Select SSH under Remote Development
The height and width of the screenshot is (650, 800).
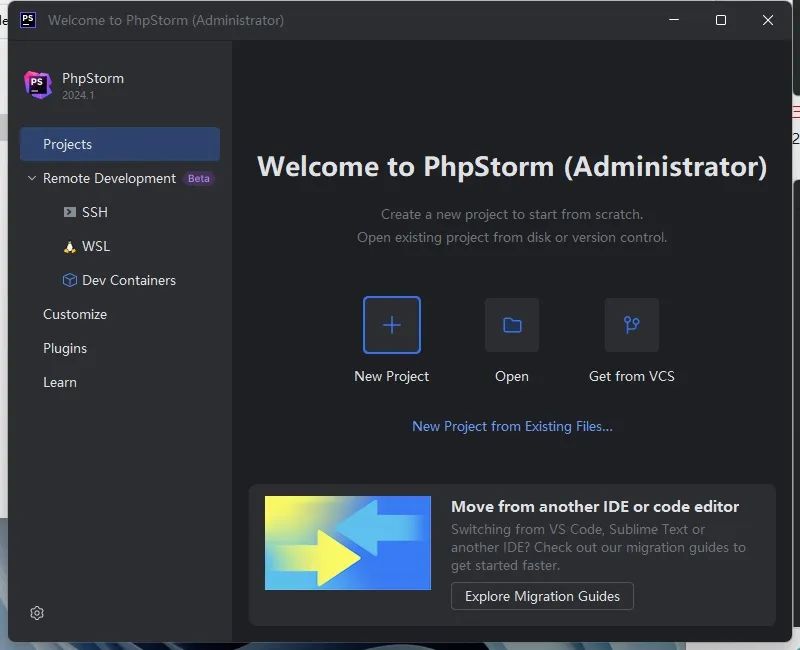click(x=95, y=212)
